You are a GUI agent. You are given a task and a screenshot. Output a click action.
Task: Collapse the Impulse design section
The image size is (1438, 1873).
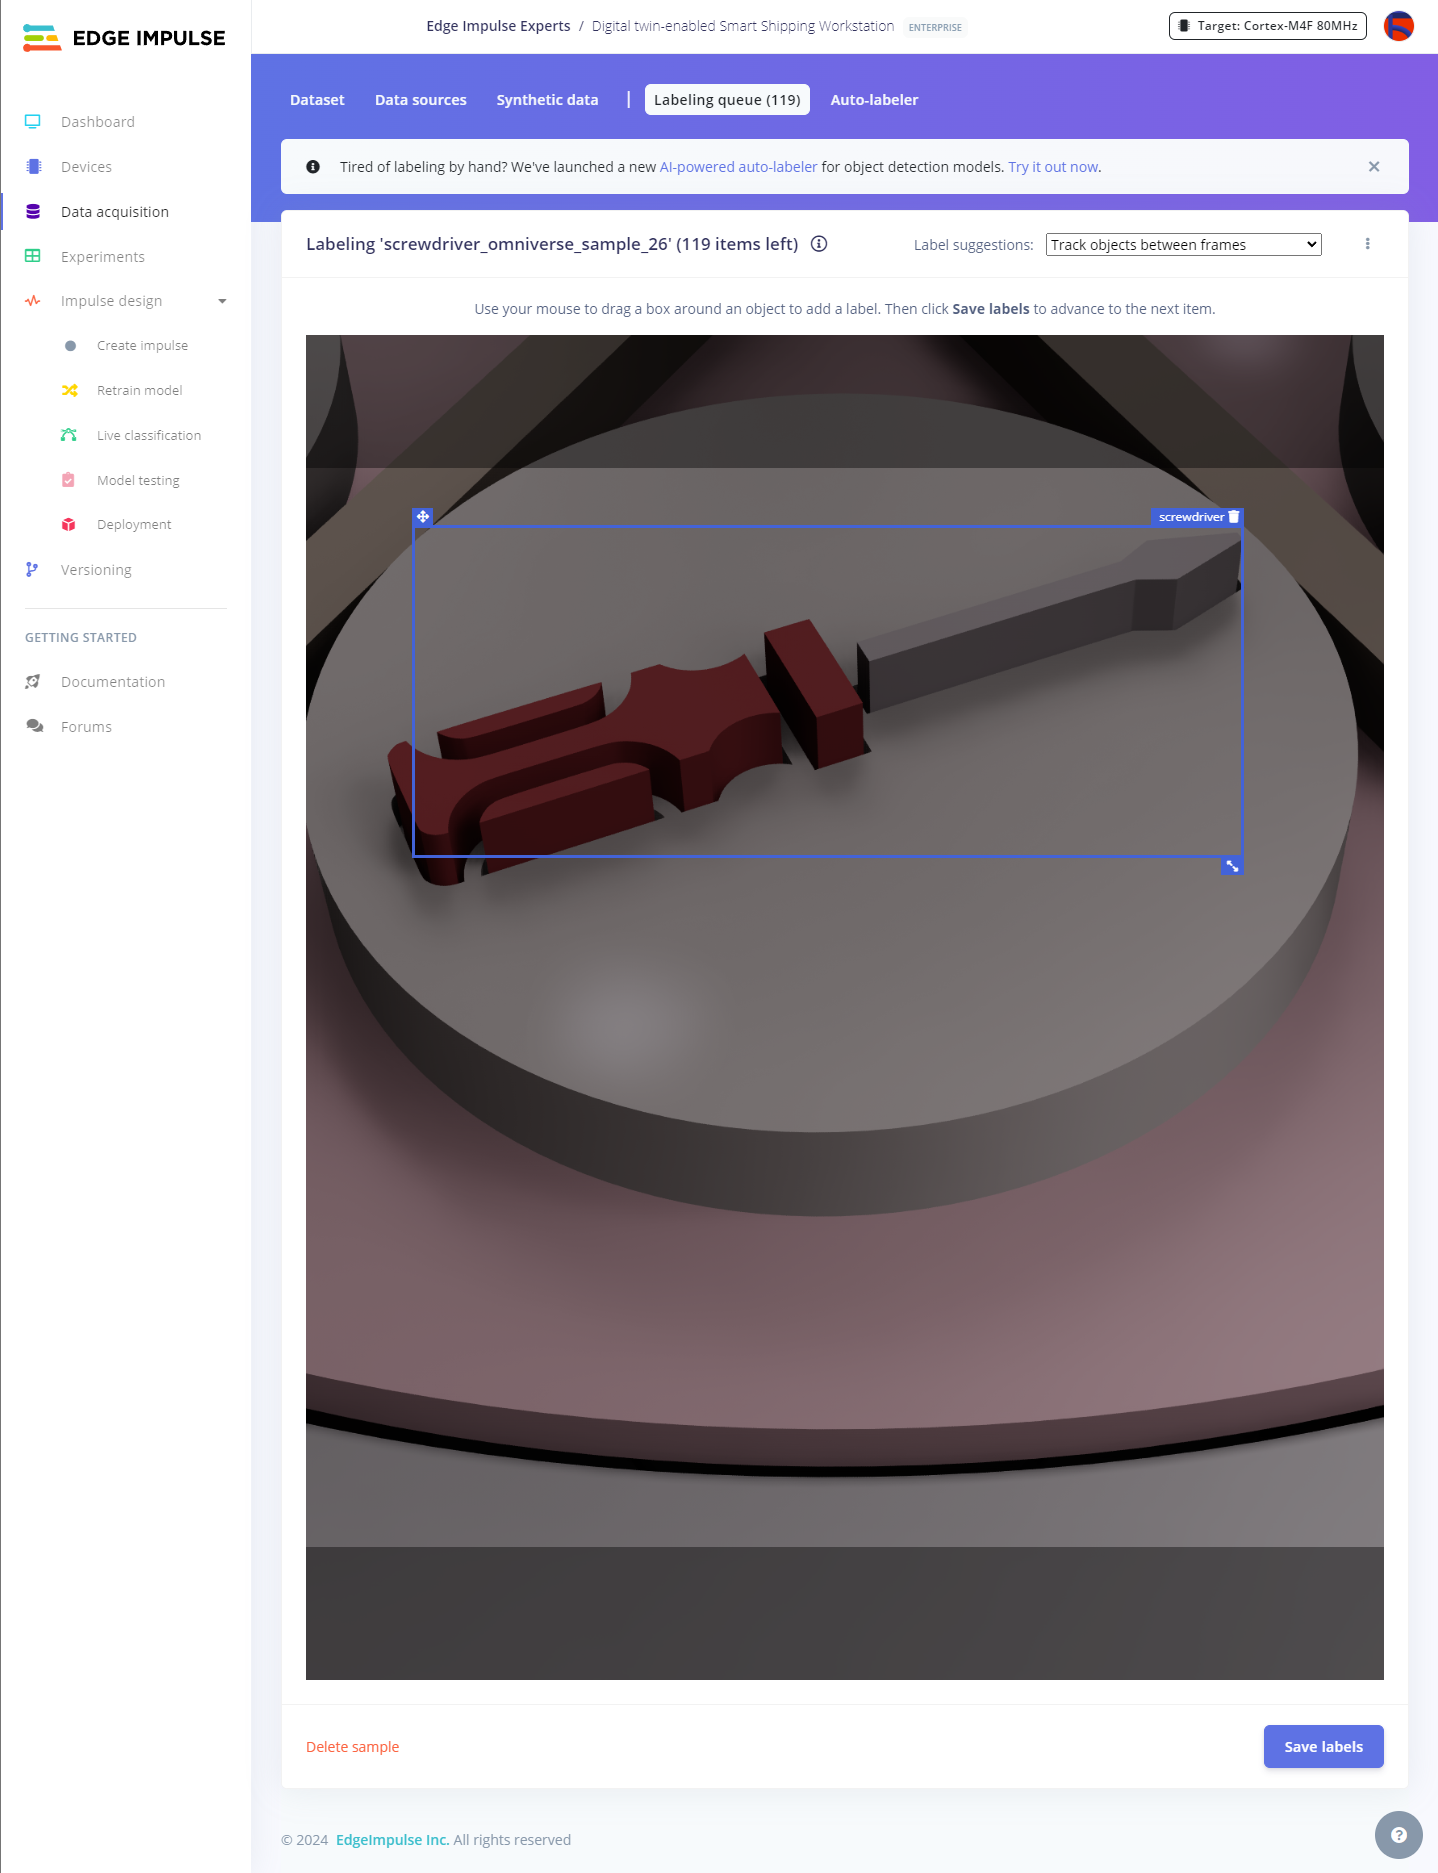222,301
